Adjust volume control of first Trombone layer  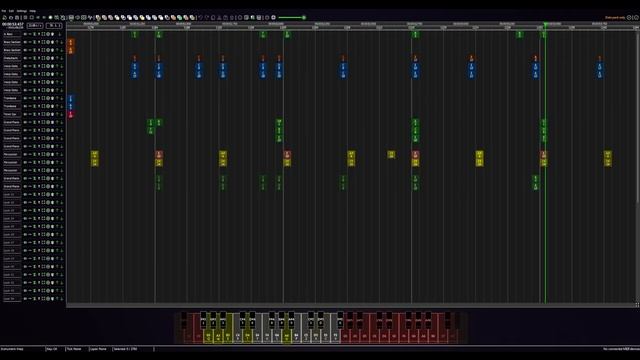point(25,98)
